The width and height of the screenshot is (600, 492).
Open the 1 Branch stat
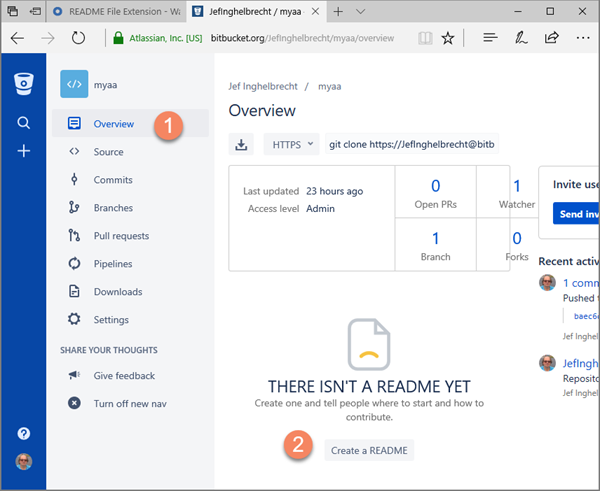pyautogui.click(x=435, y=245)
